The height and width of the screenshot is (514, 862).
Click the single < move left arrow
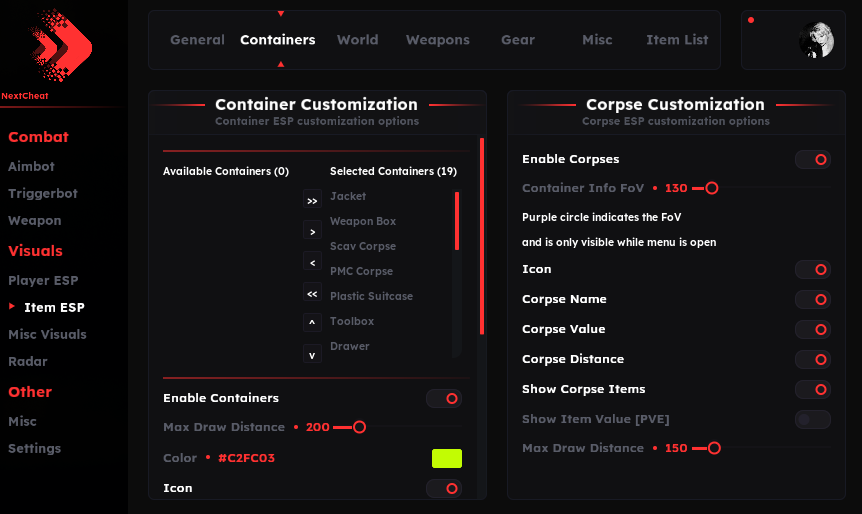(312, 262)
